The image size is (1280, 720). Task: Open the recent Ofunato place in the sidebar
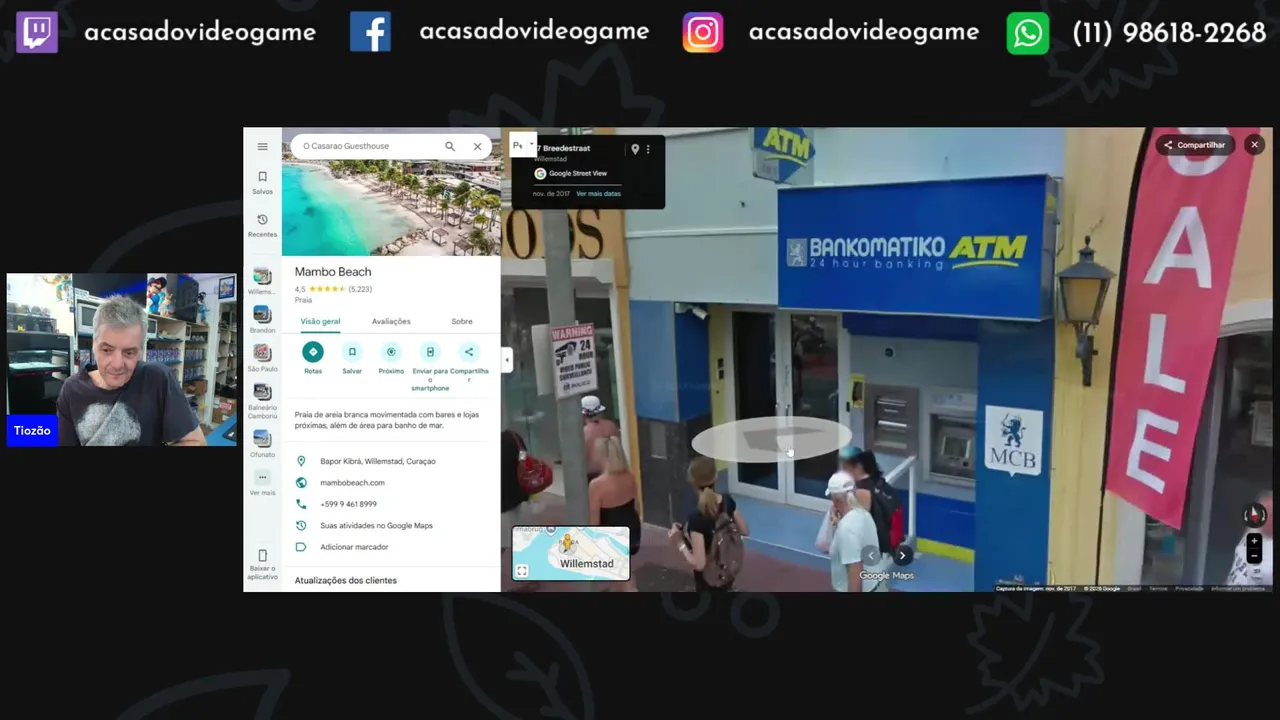coord(262,444)
